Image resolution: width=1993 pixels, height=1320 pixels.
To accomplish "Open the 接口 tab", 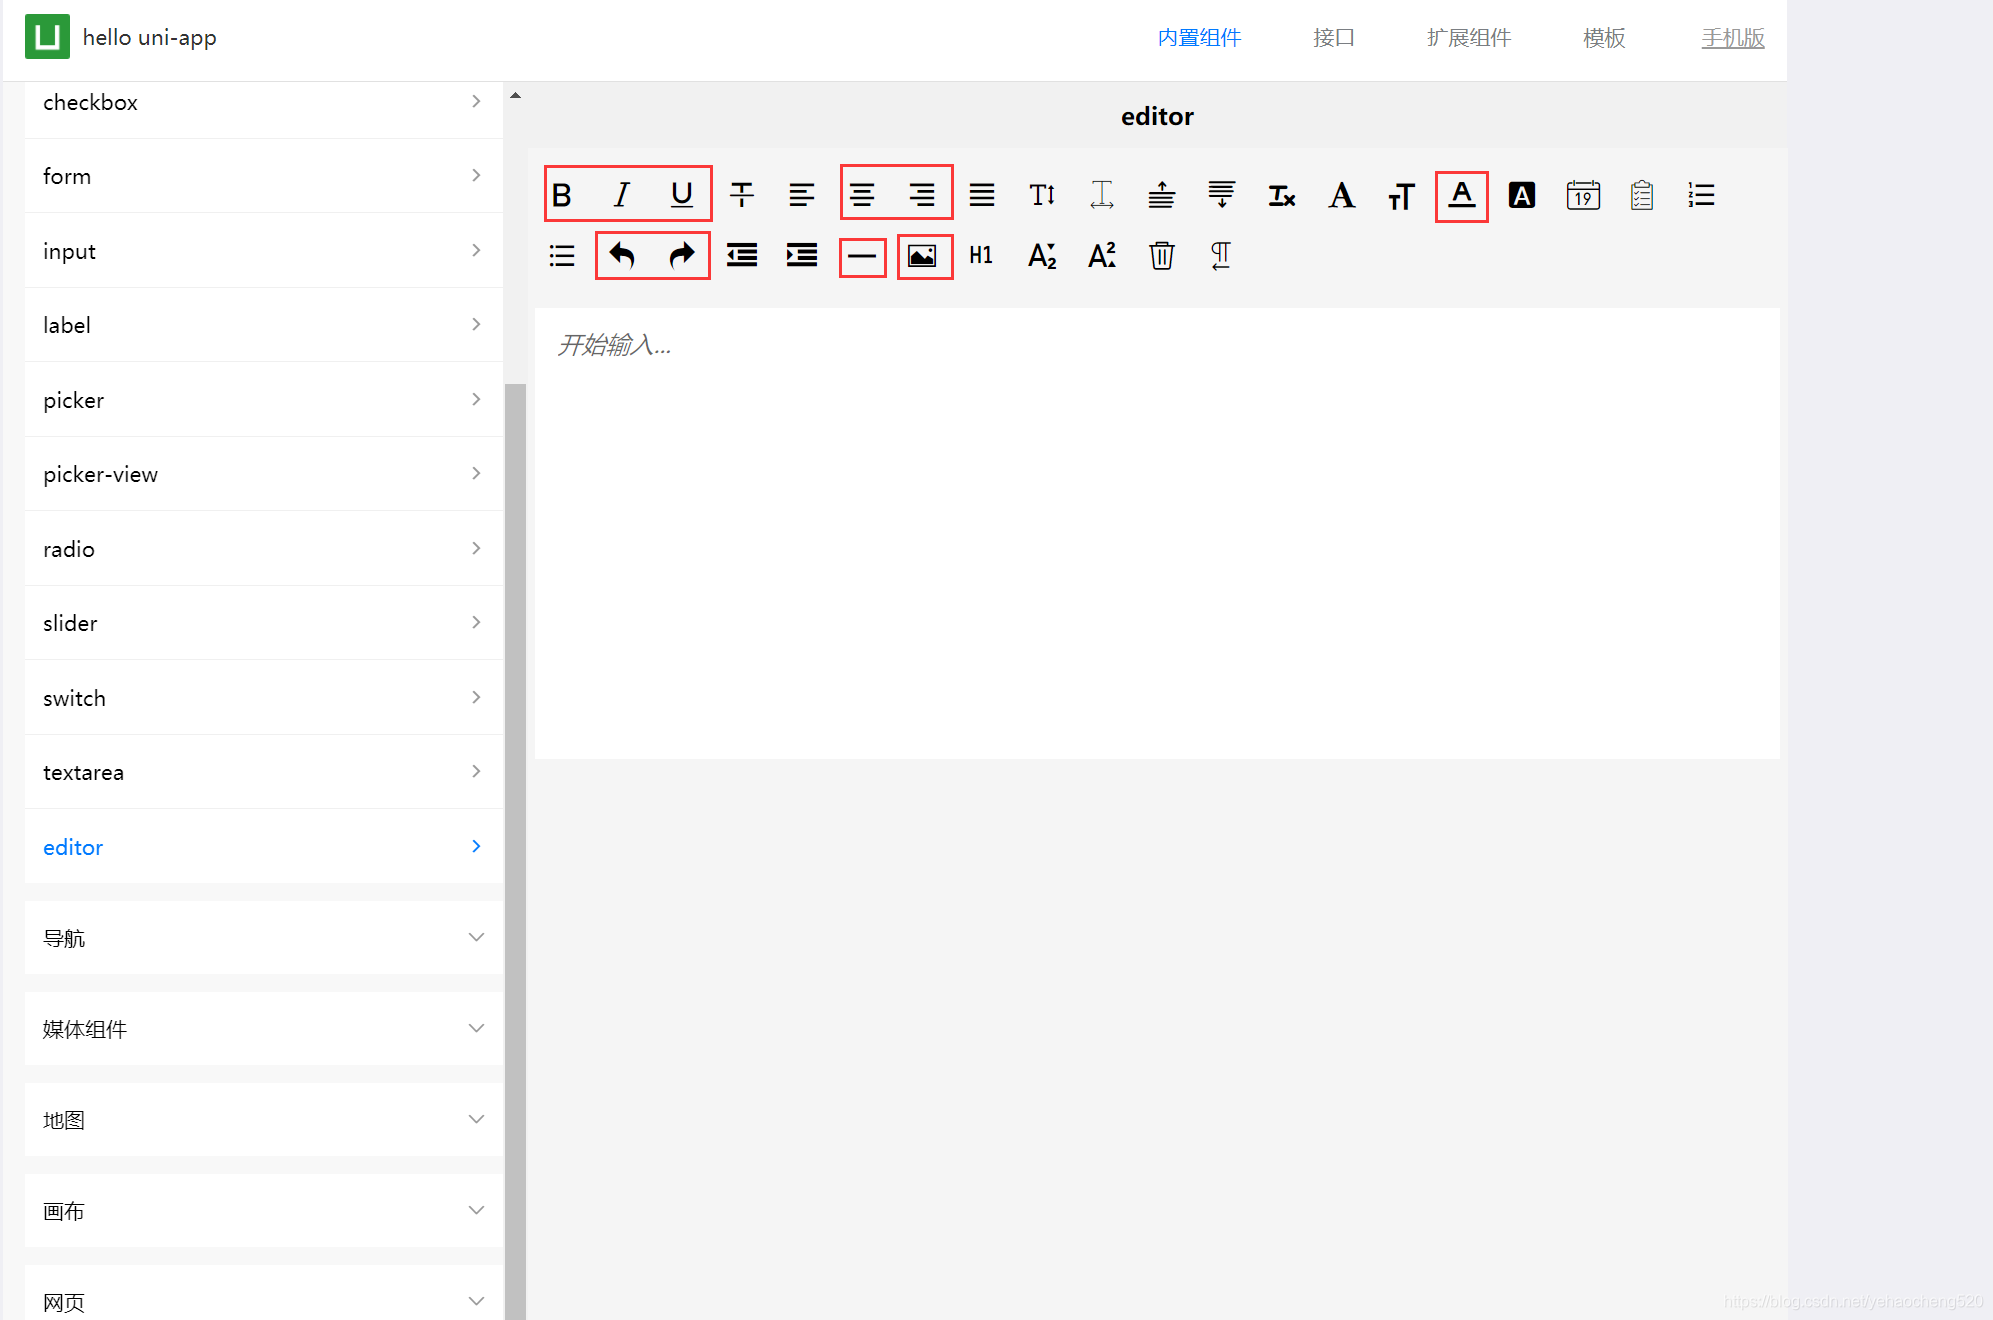I will (x=1334, y=38).
